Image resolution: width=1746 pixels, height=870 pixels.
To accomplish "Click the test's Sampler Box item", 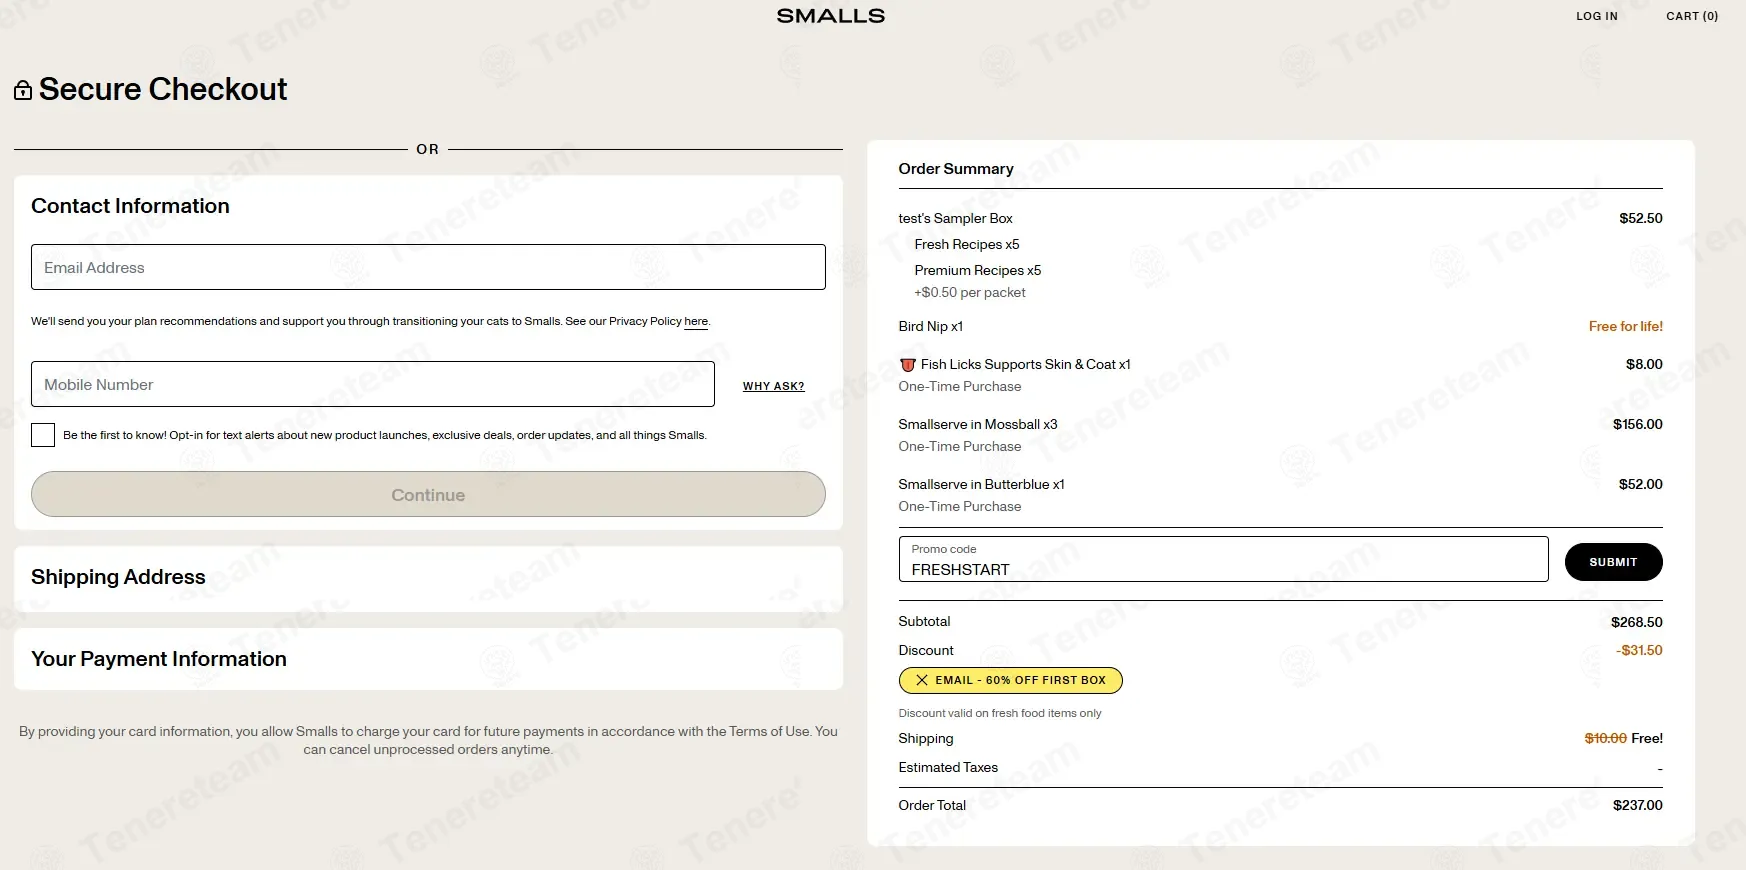I will pos(955,218).
